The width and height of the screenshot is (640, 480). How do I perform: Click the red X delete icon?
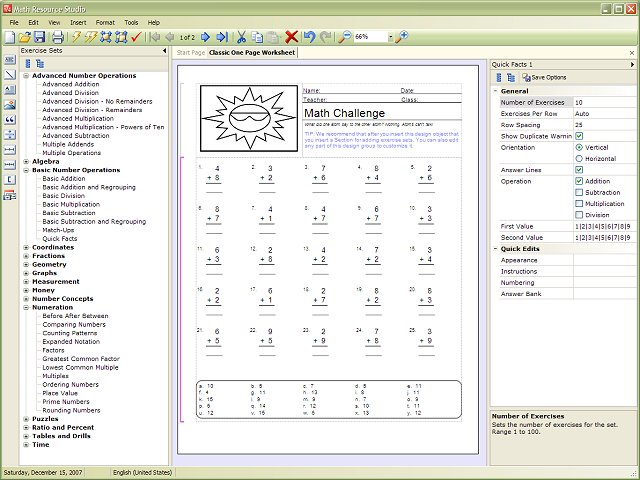pyautogui.click(x=292, y=37)
